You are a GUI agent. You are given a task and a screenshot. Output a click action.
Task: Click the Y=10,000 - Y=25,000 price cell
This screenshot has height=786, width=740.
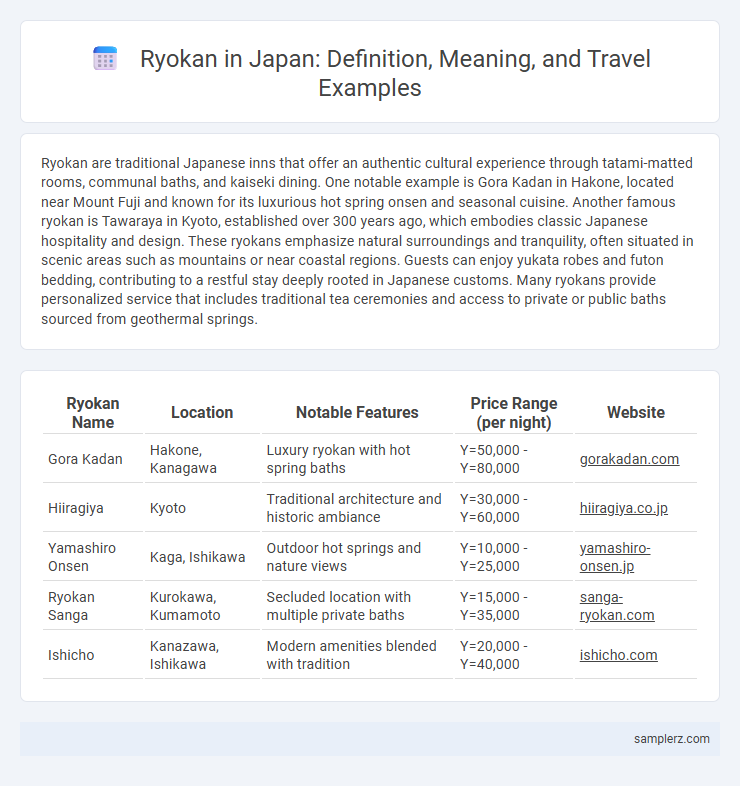click(513, 557)
